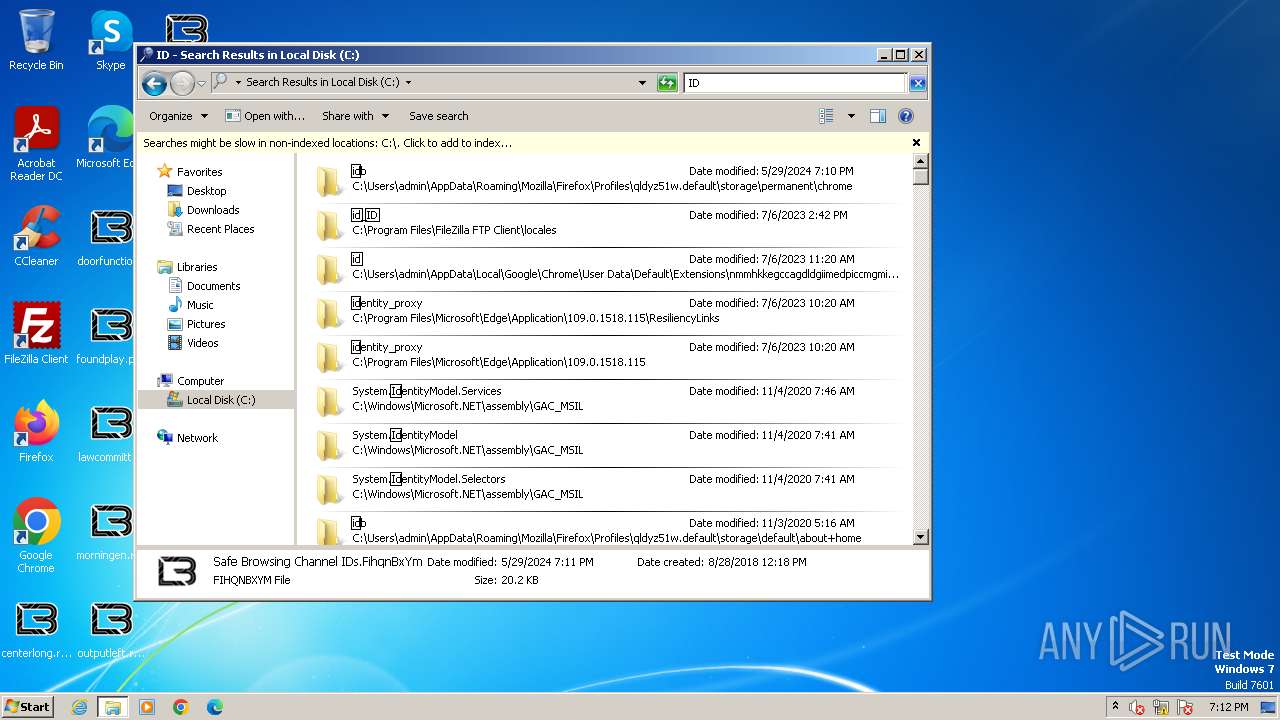Open the Share with menu
1280x720 pixels.
pos(355,116)
